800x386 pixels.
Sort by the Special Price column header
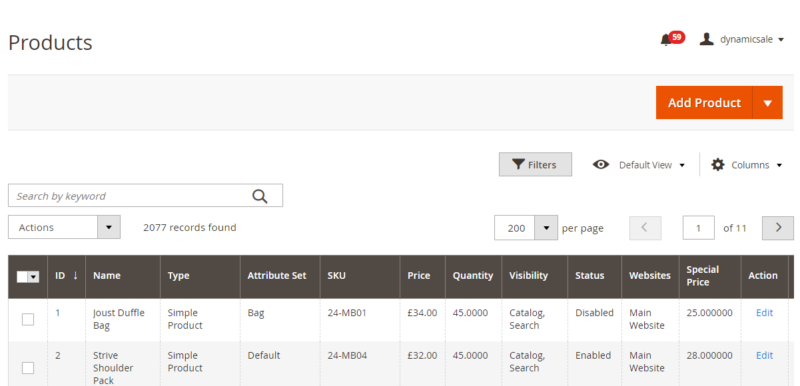(710, 276)
